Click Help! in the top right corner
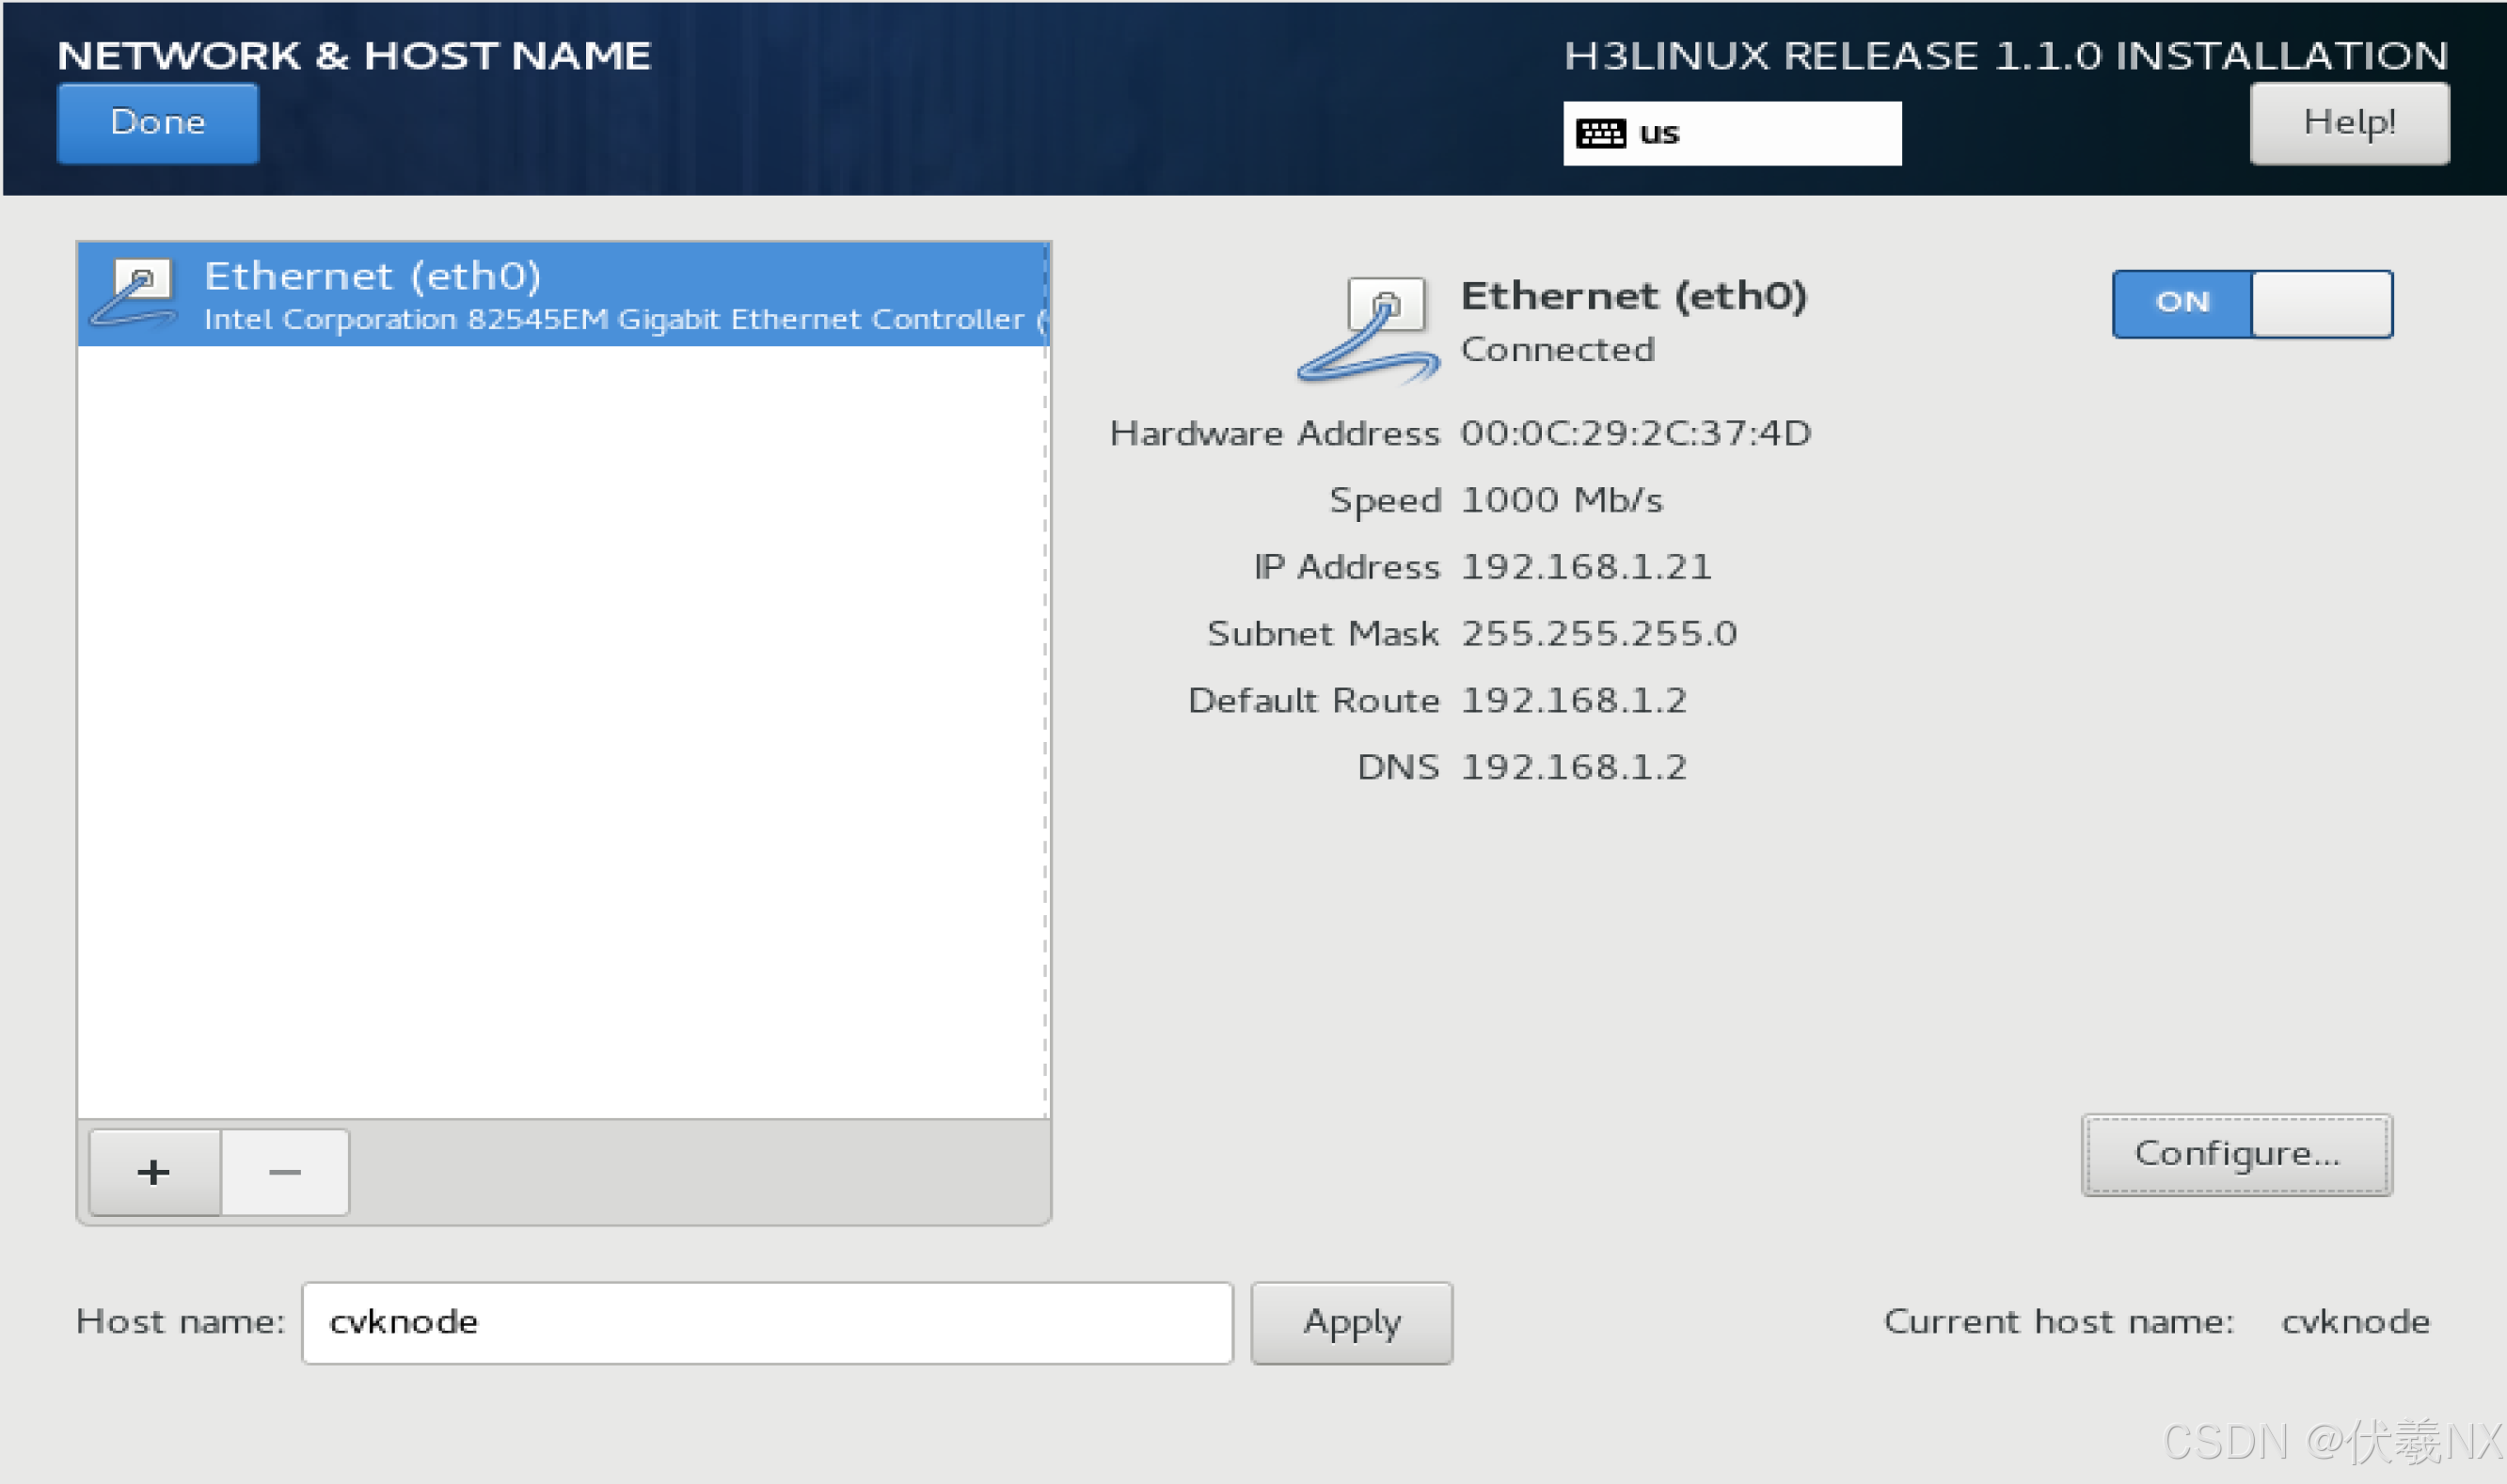Viewport: 2507px width, 1484px height. pyautogui.click(x=2349, y=122)
